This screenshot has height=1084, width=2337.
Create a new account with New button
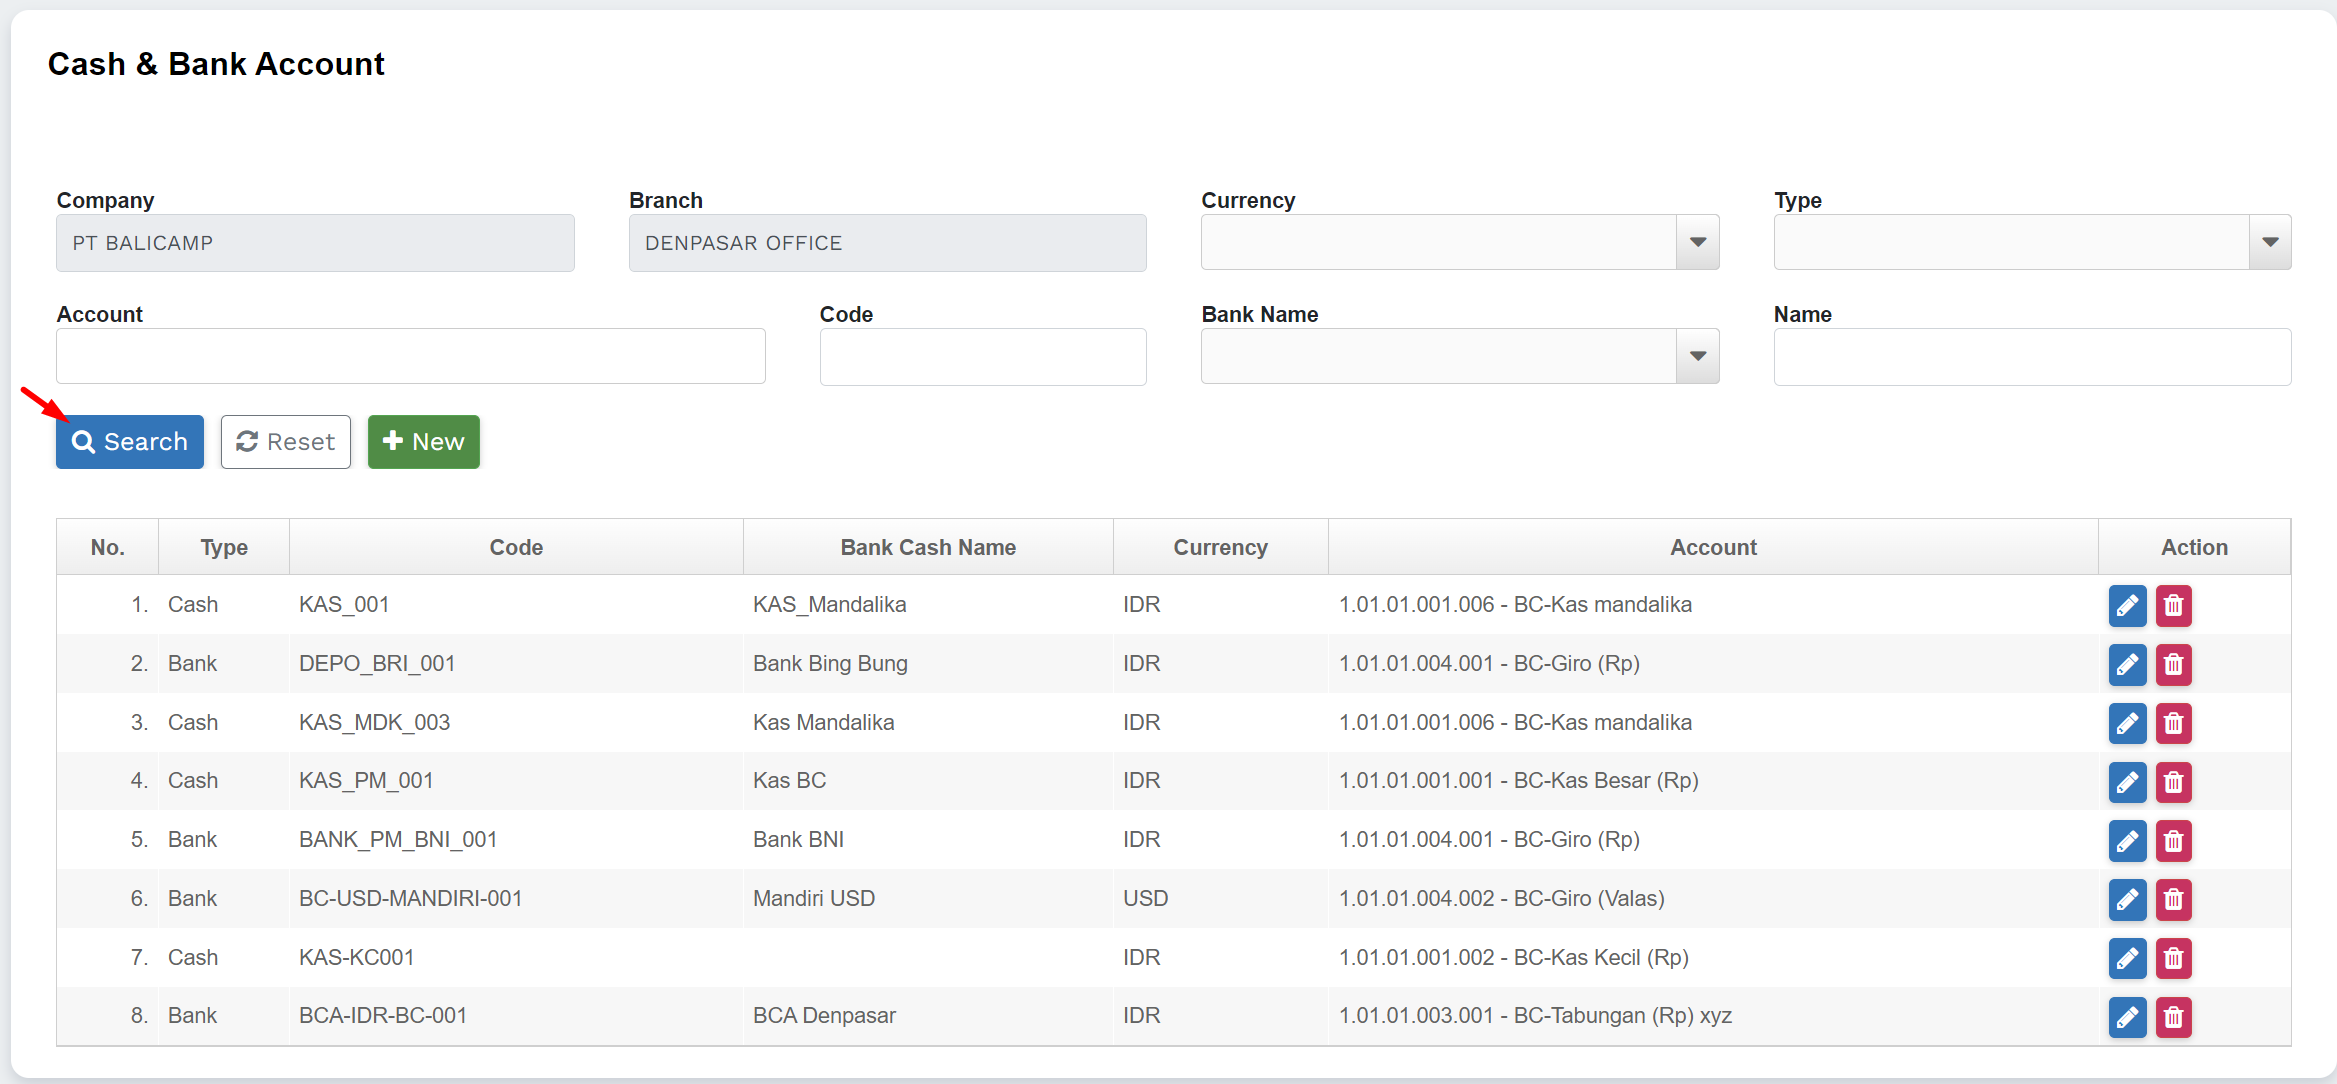[x=423, y=442]
